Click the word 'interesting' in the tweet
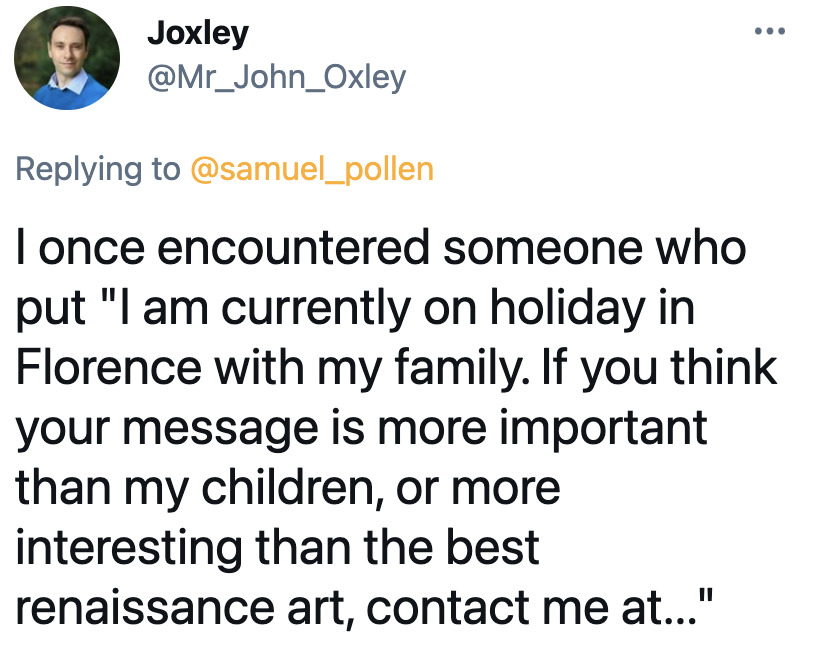This screenshot has height=658, width=816. [x=129, y=548]
